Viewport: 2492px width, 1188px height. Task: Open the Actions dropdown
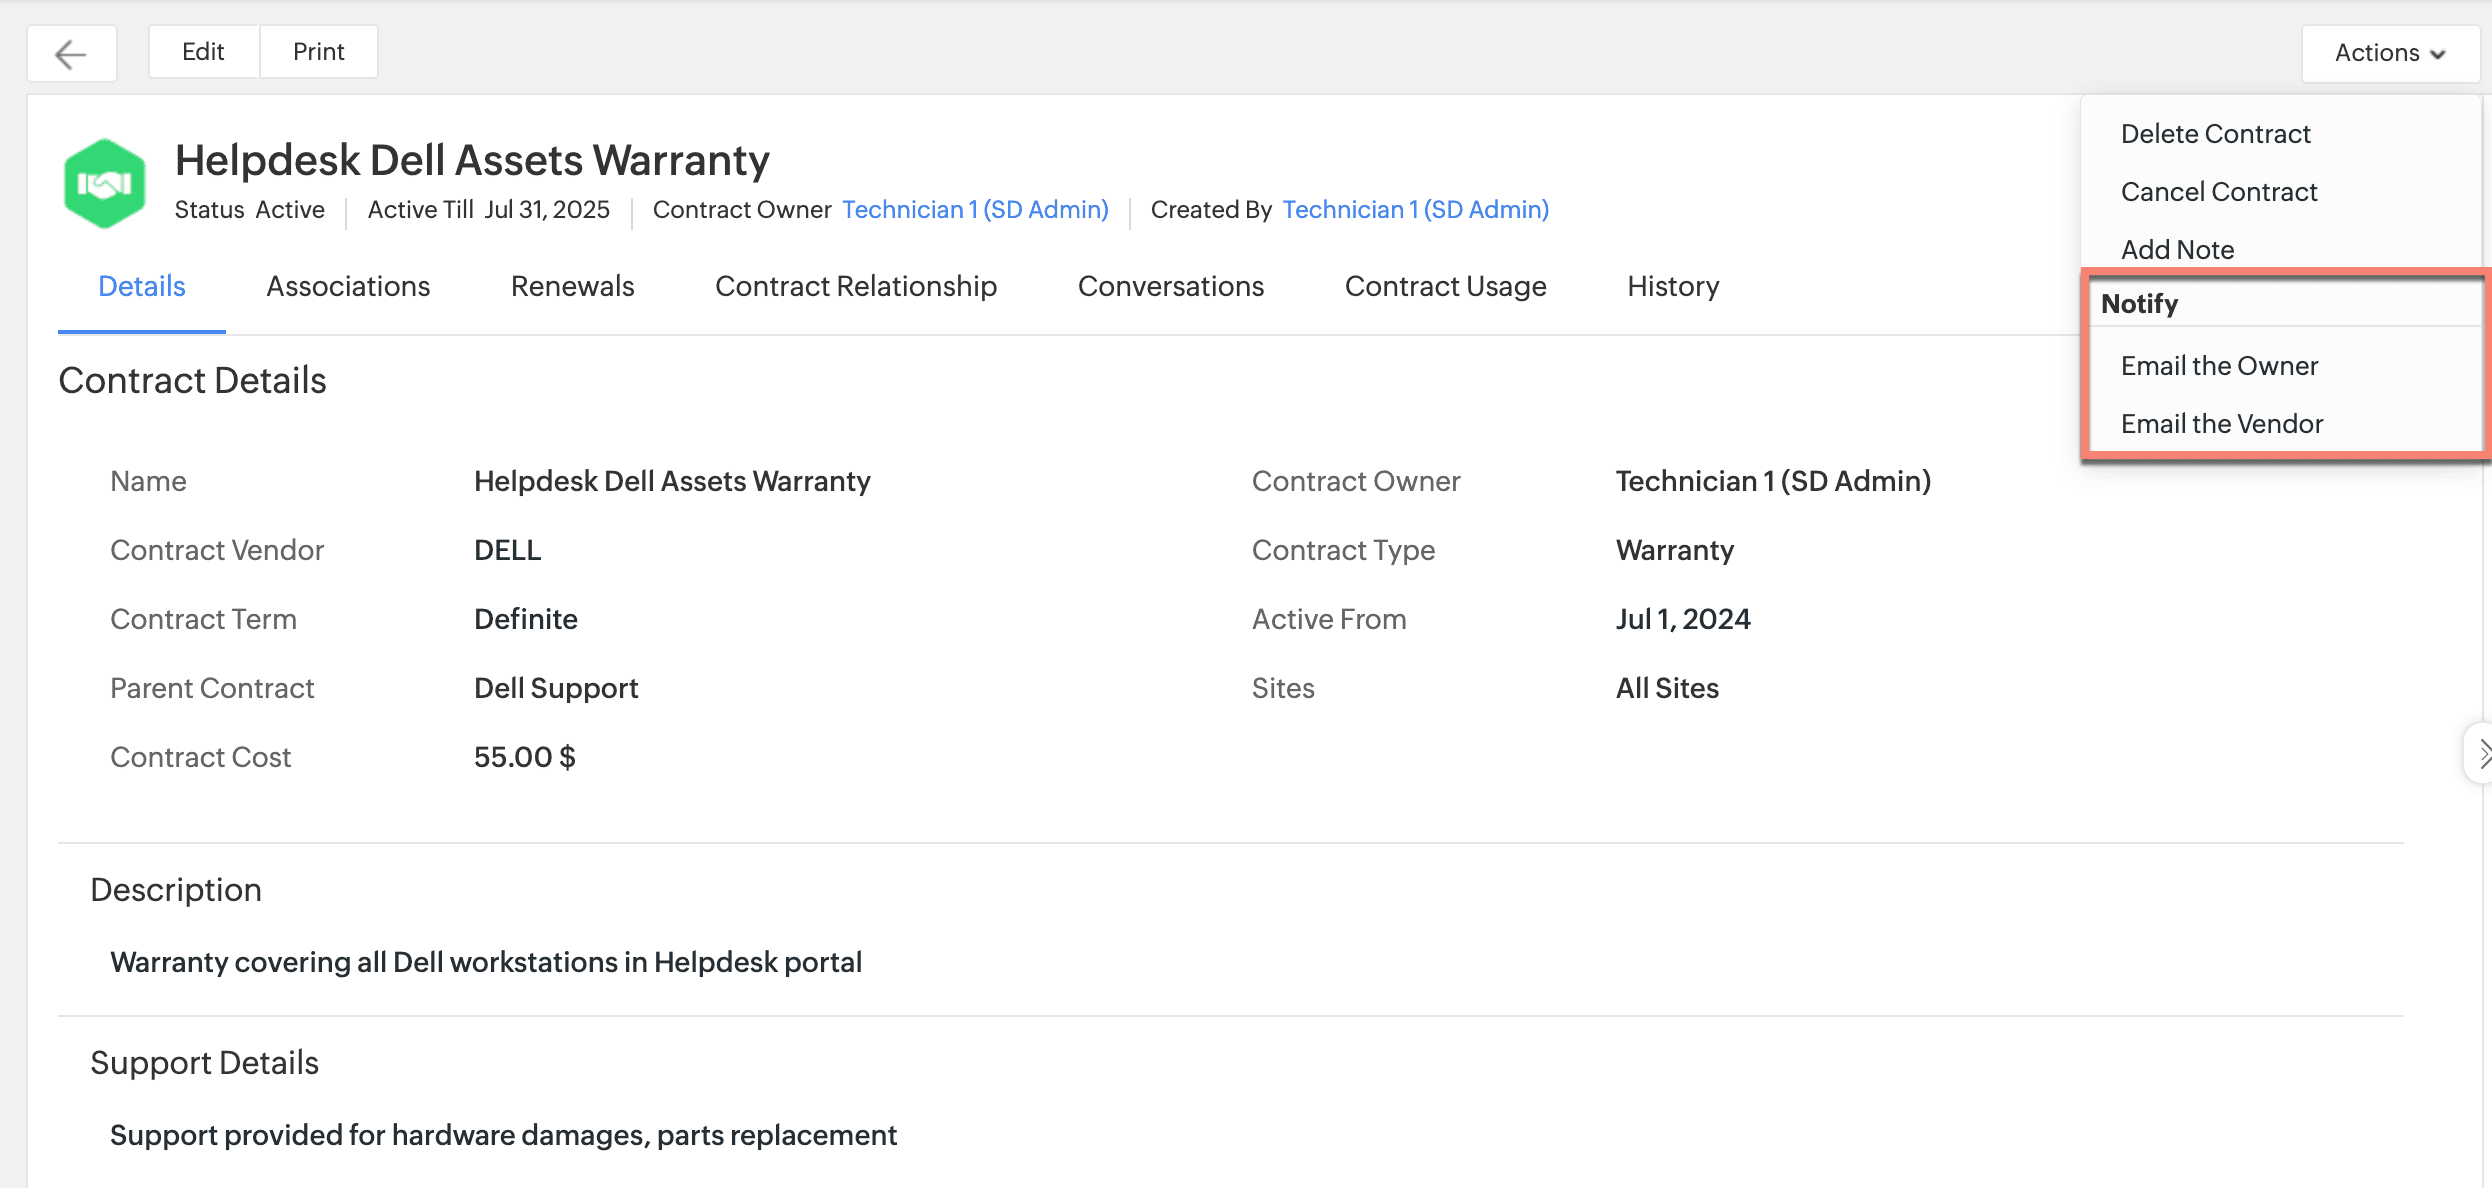(2389, 53)
